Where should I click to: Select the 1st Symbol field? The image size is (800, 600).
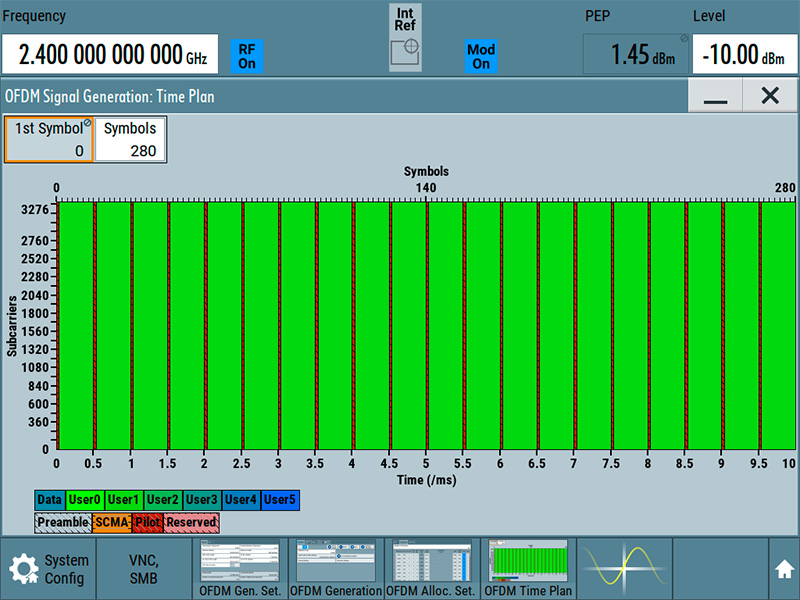pos(49,140)
